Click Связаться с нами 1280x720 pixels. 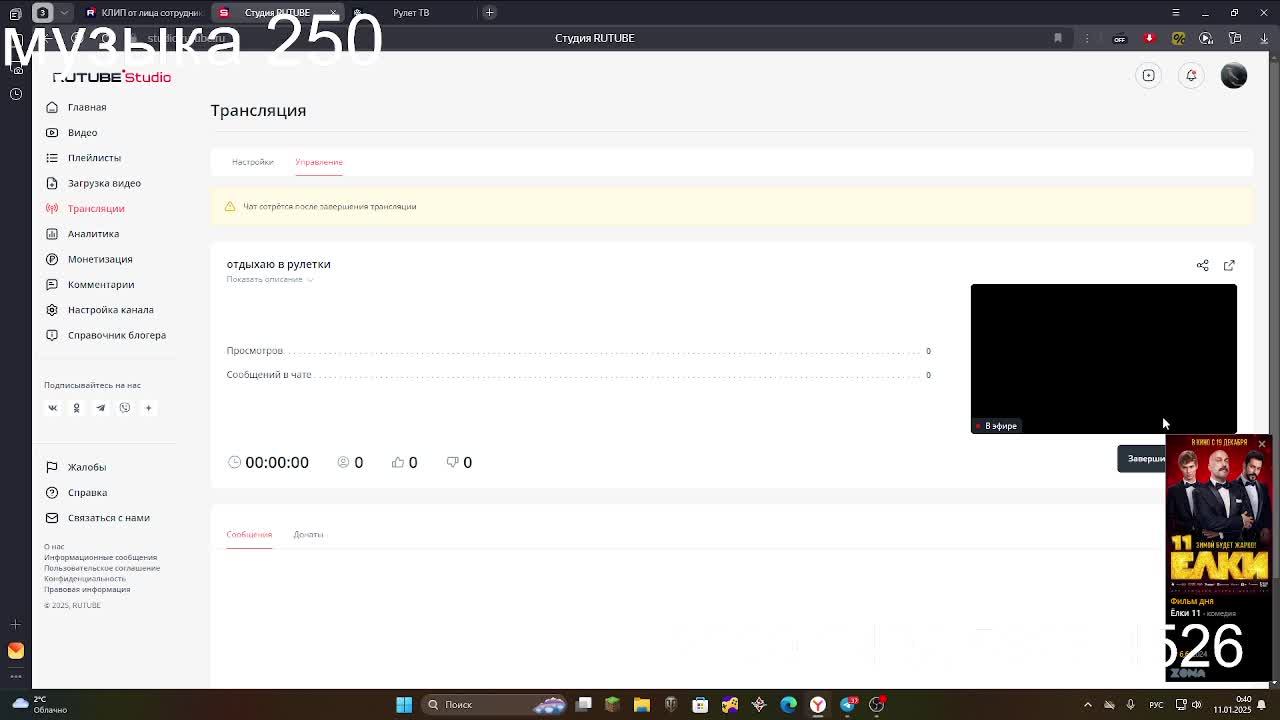click(98, 518)
